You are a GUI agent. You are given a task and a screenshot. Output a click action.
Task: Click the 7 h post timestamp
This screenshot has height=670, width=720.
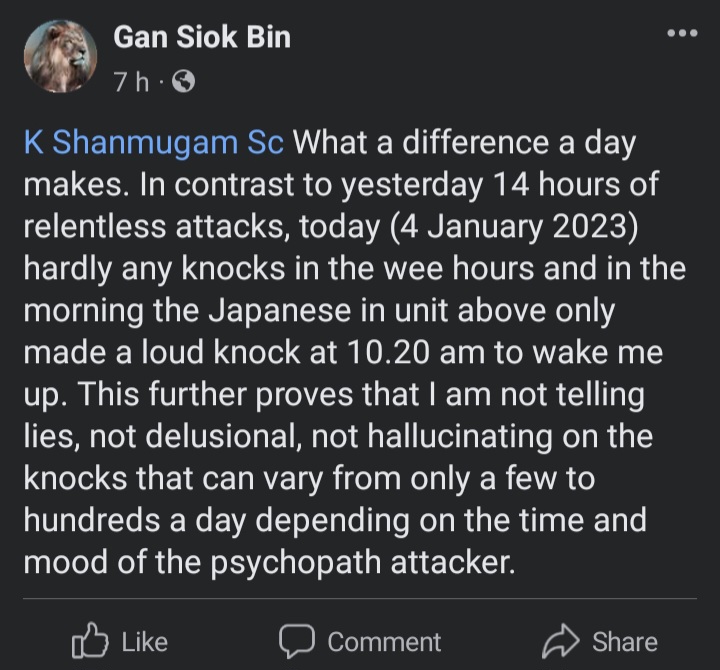[x=130, y=83]
